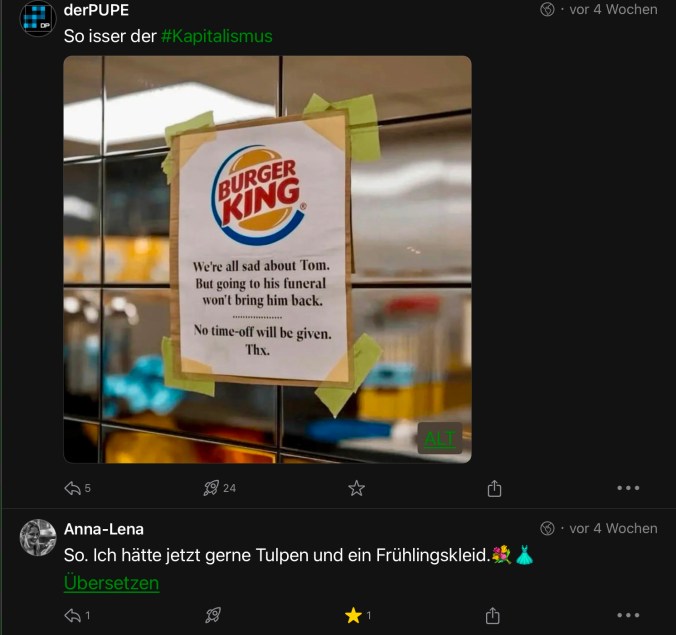Open more options for Anna-Lena's post
This screenshot has width=676, height=635.
628,615
